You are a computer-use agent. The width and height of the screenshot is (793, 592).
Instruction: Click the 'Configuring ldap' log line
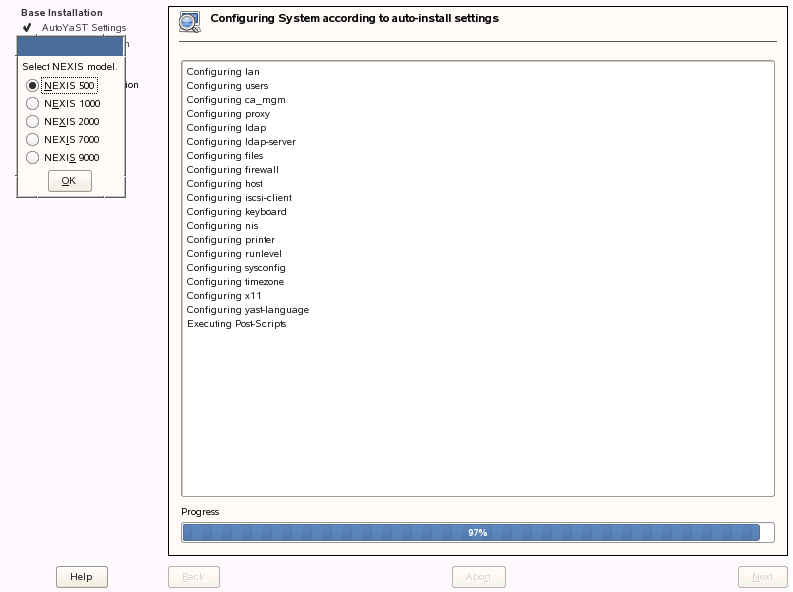pyautogui.click(x=226, y=128)
